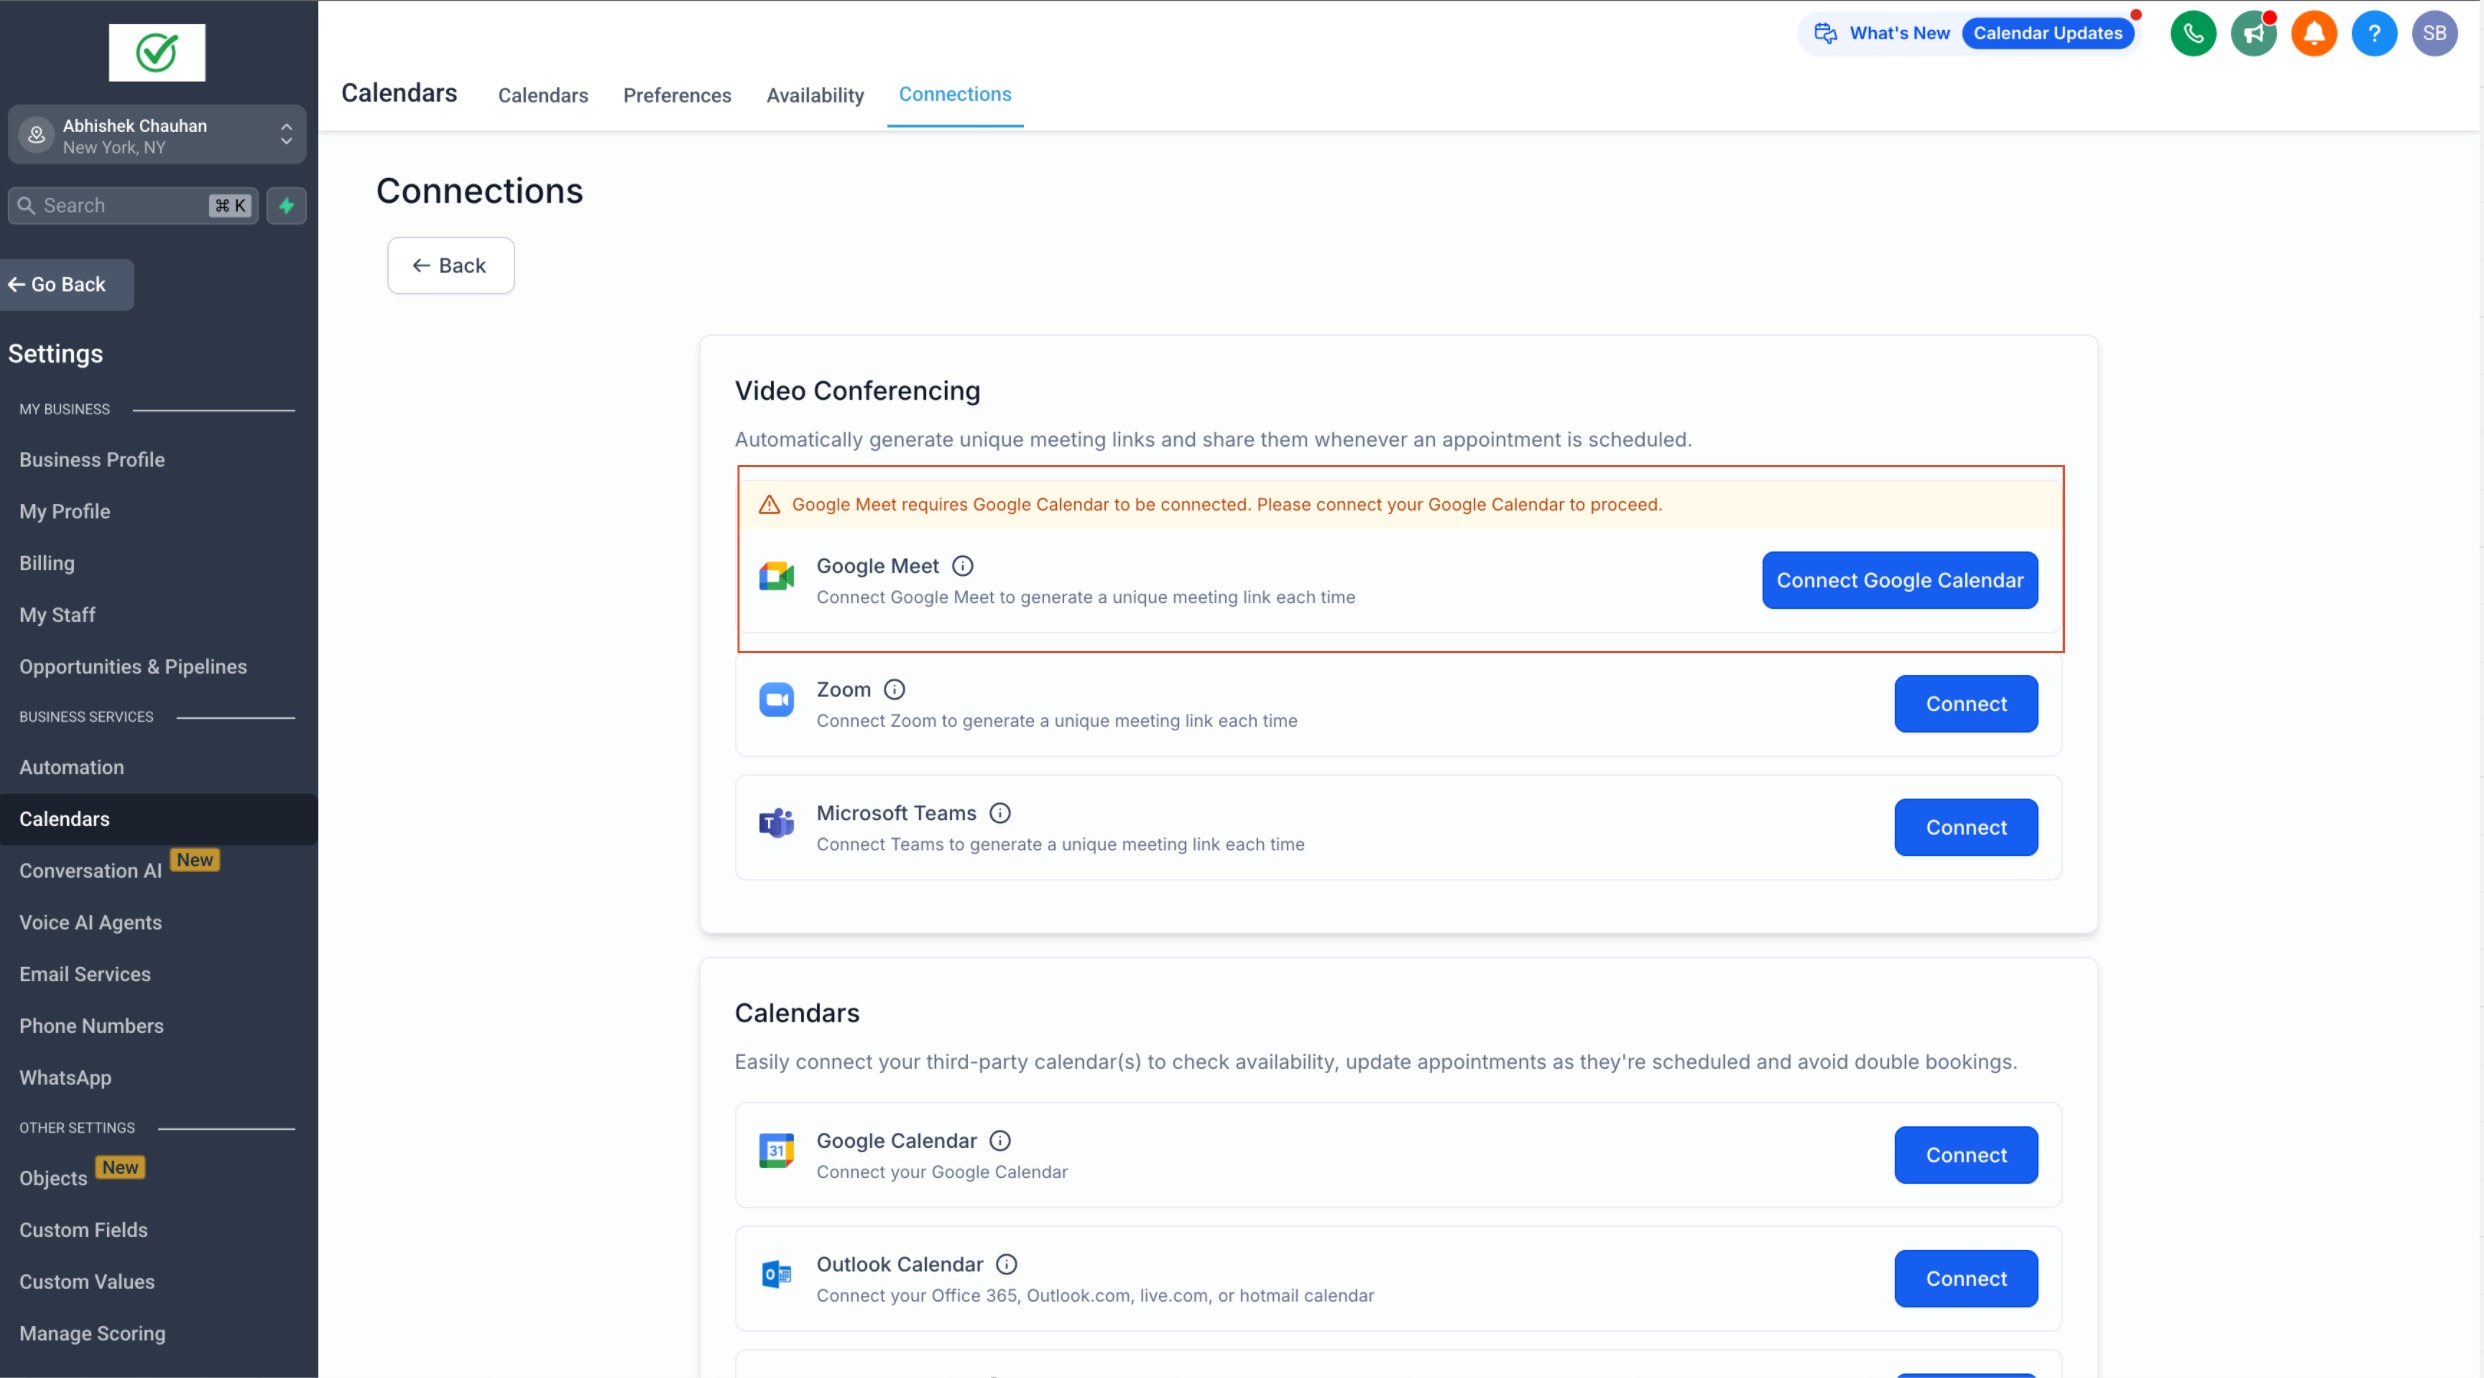Open the SB user avatar menu

pos(2434,34)
